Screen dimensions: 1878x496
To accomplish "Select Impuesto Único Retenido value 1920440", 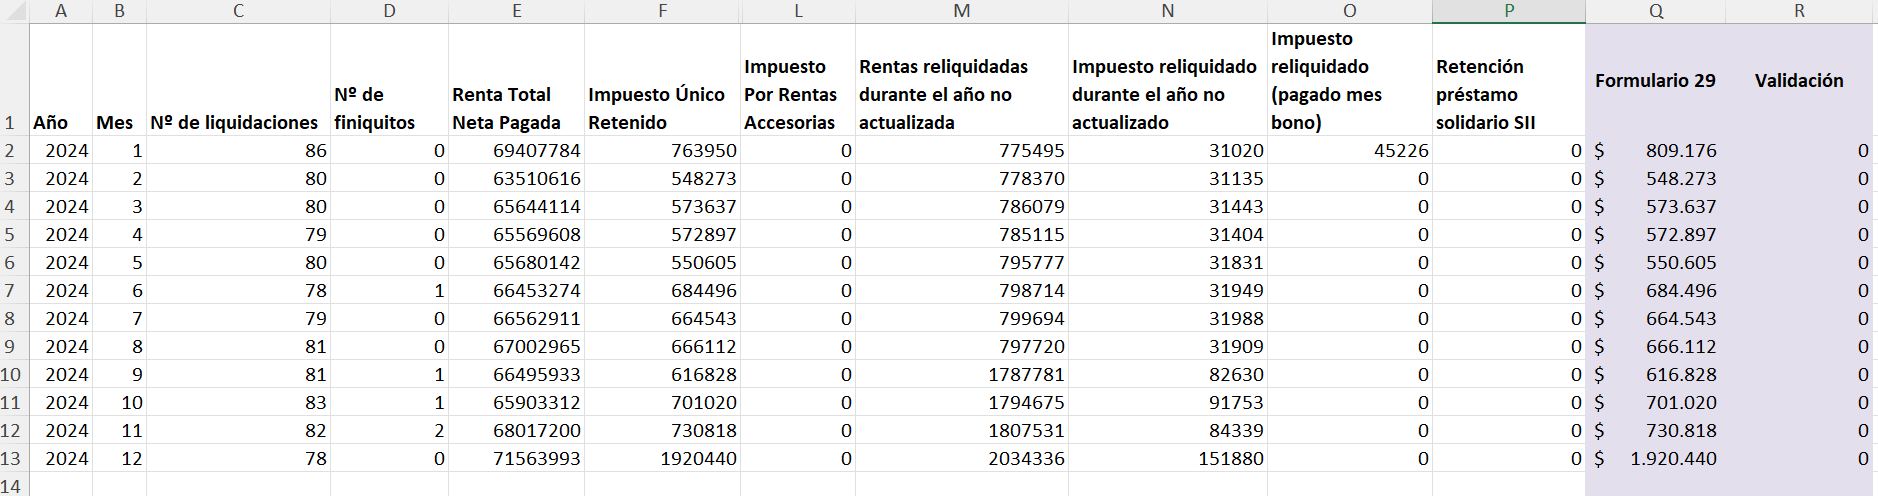I will [x=662, y=458].
